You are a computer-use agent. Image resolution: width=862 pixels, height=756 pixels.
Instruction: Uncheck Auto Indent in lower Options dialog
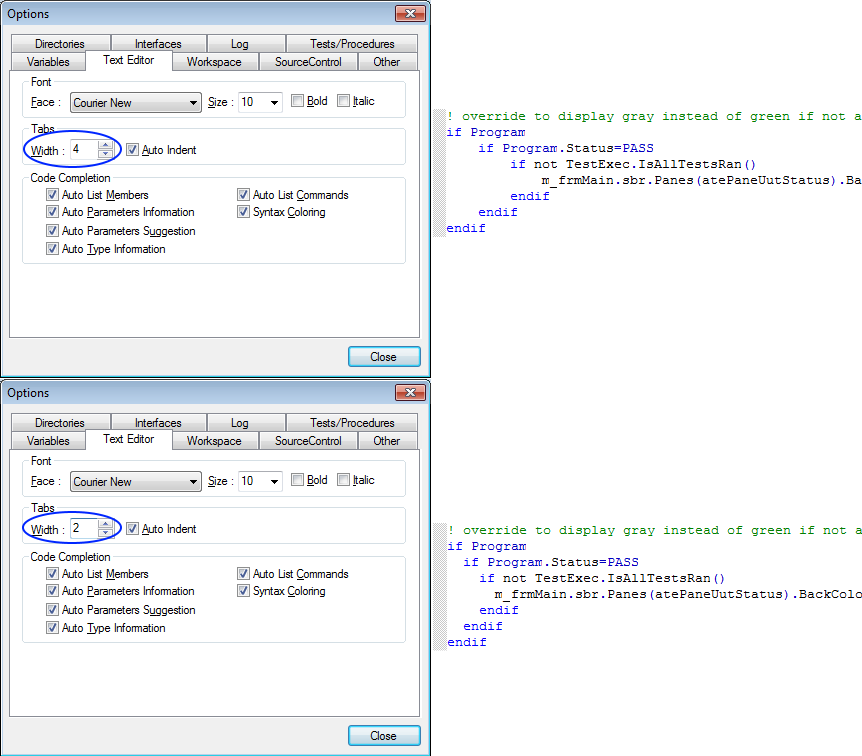[x=132, y=528]
